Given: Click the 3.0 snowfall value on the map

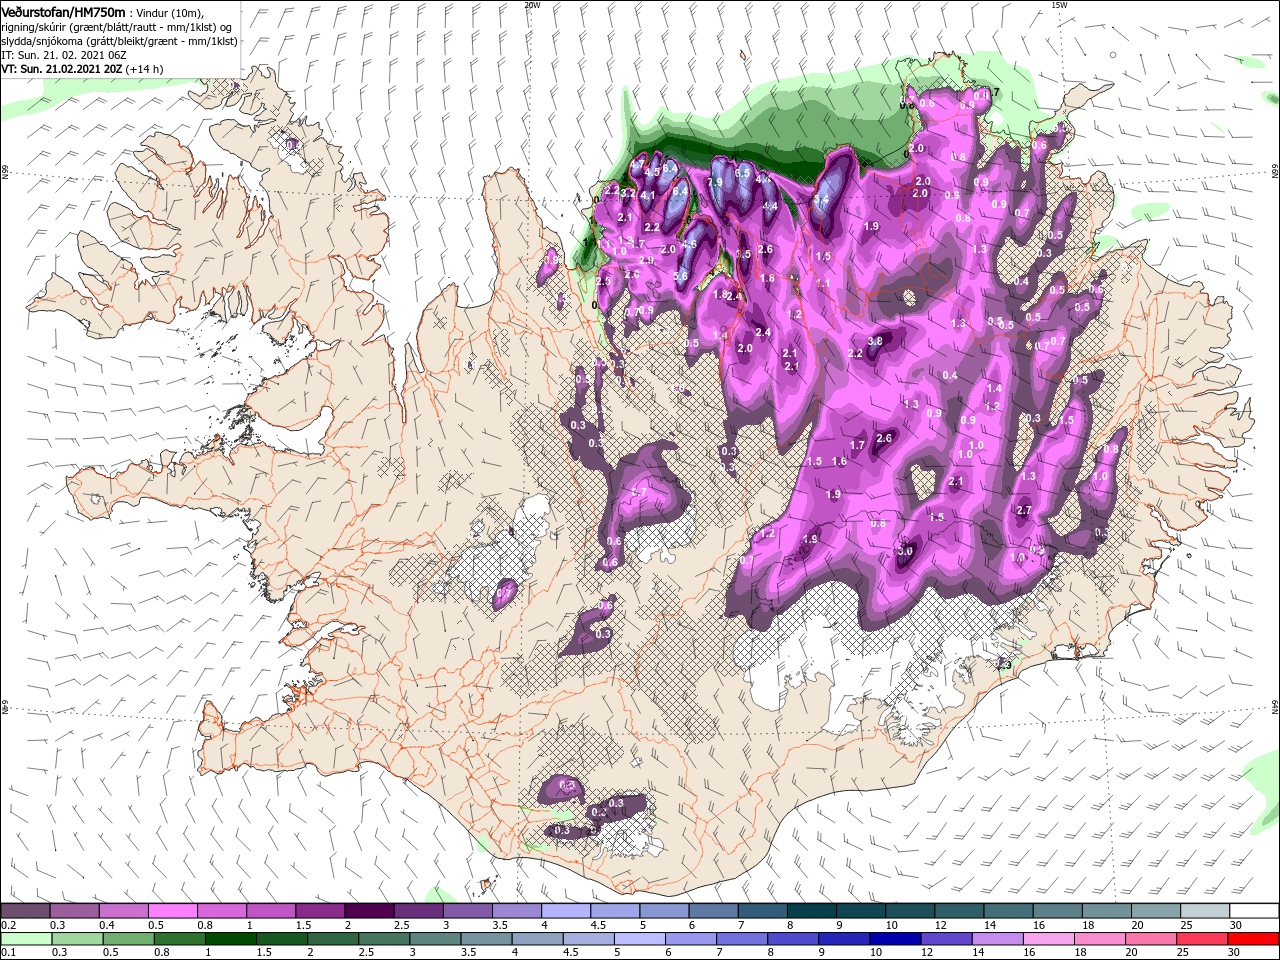Looking at the screenshot, I should click(906, 551).
